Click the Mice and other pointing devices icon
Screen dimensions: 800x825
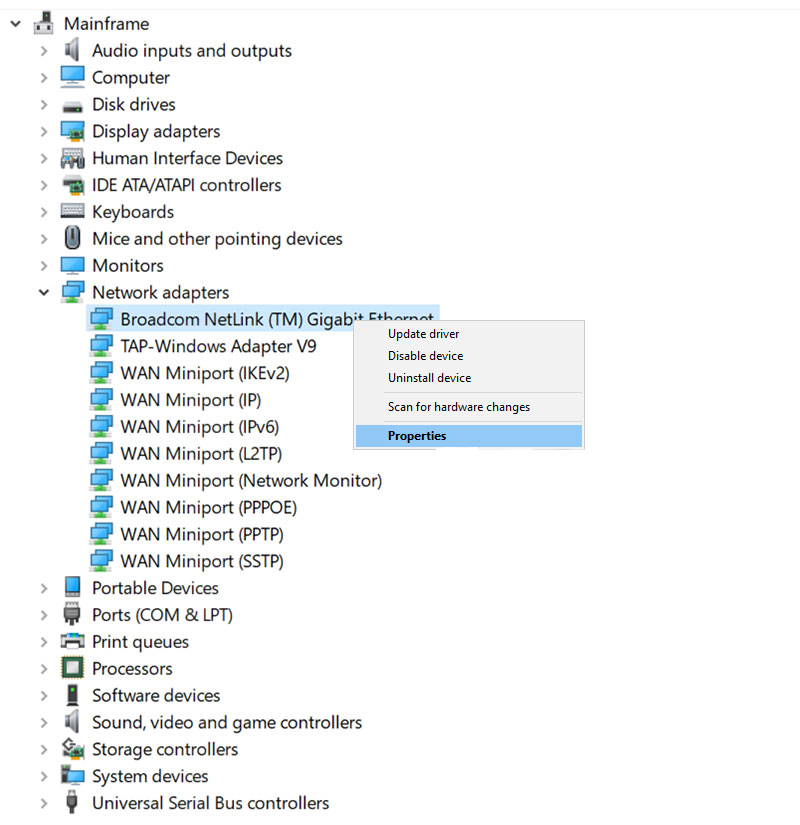72,239
